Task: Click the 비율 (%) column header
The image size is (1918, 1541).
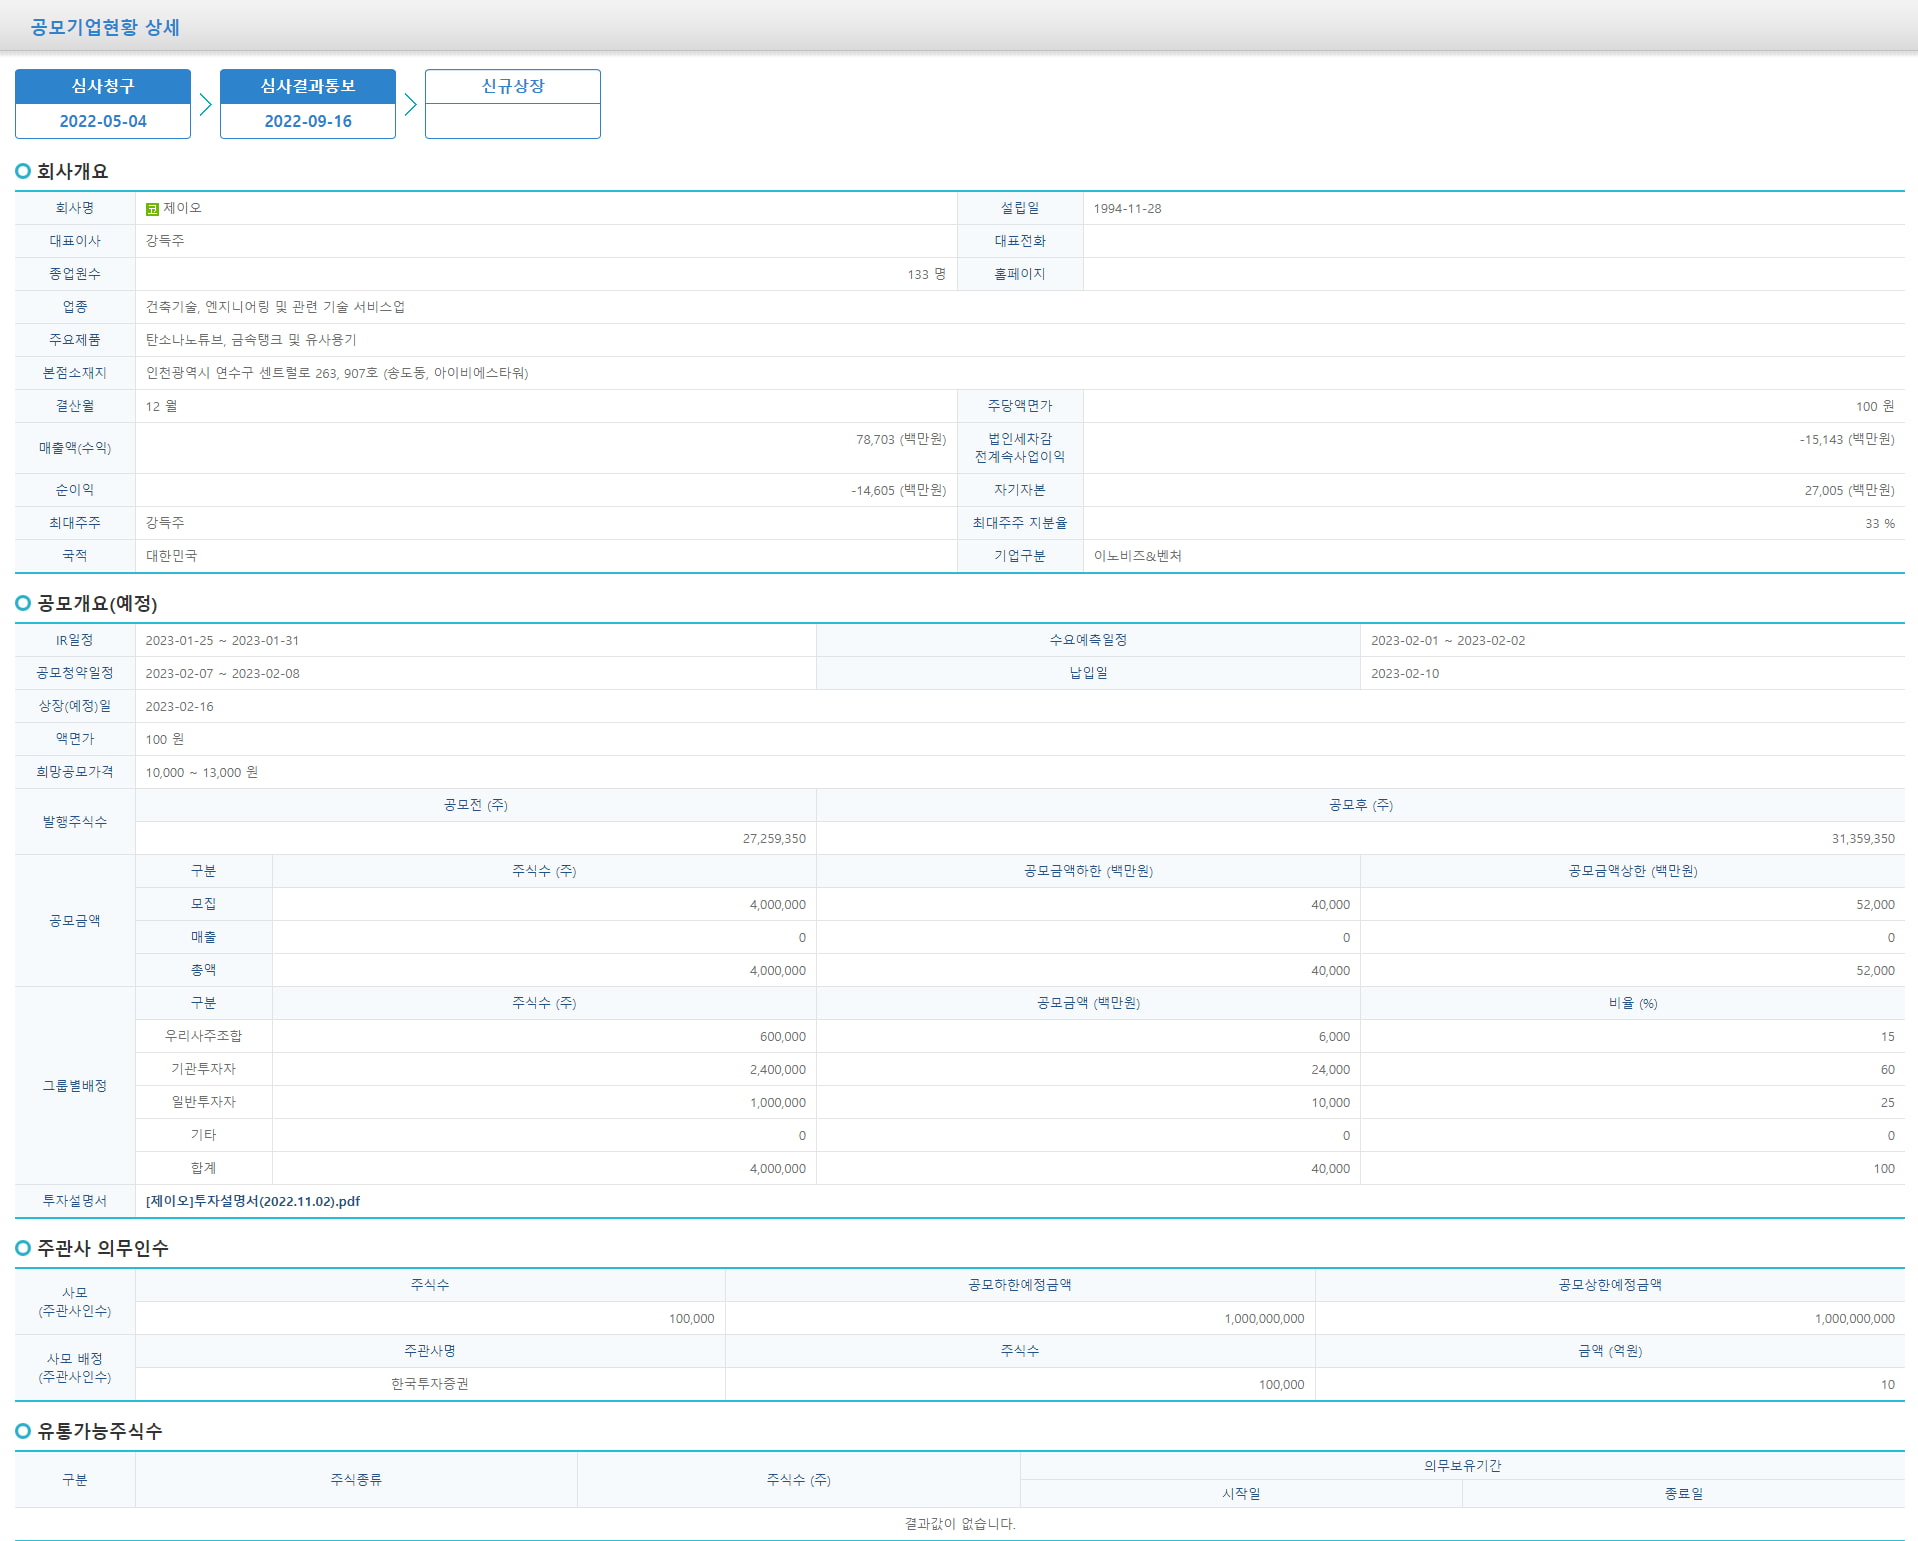Action: click(x=1632, y=1003)
